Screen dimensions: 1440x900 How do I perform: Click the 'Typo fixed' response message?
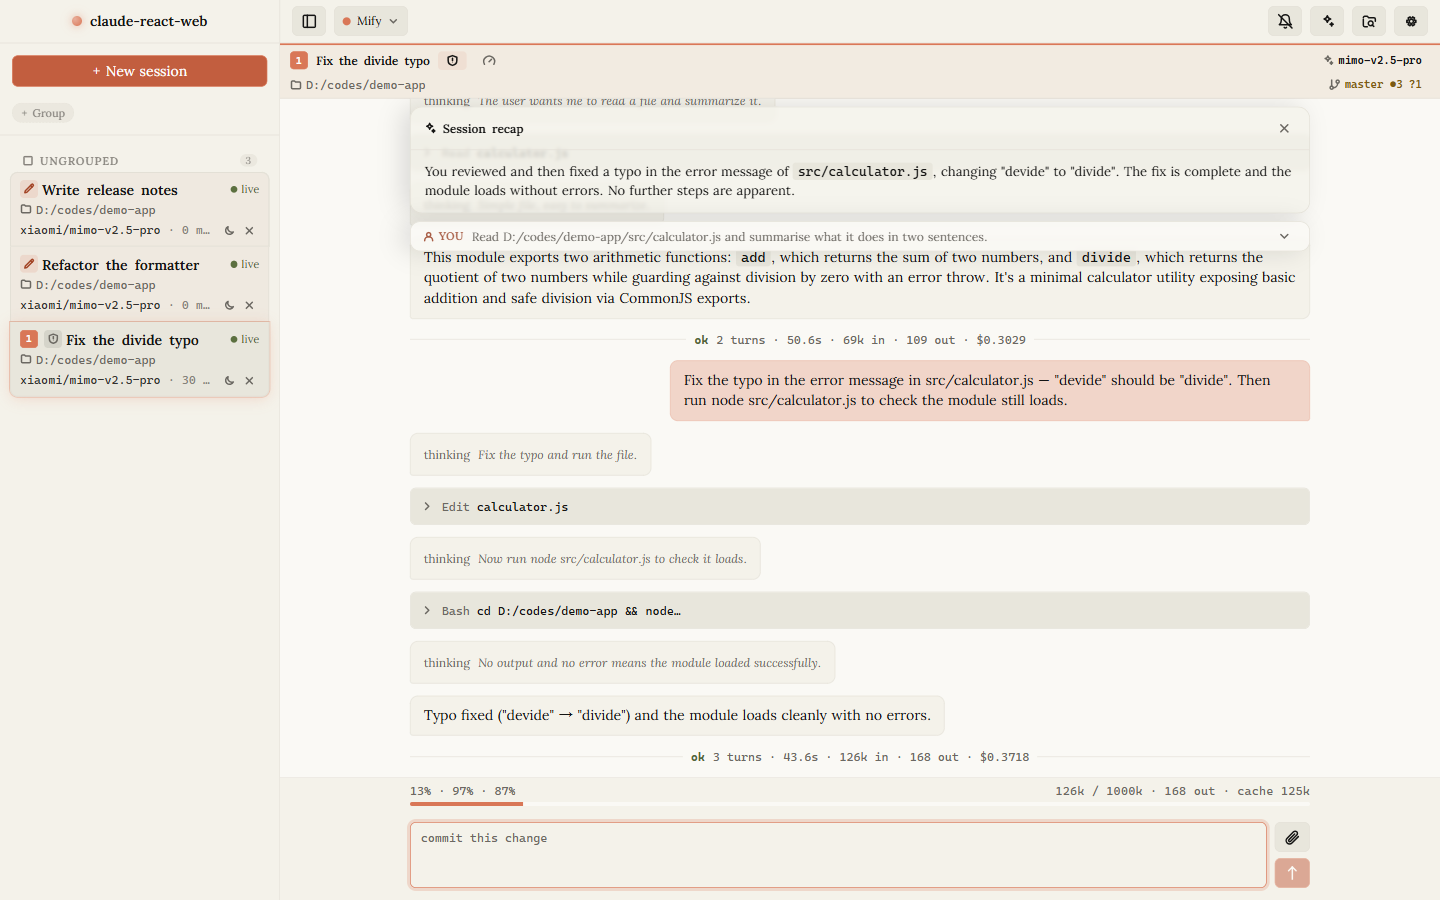(677, 715)
